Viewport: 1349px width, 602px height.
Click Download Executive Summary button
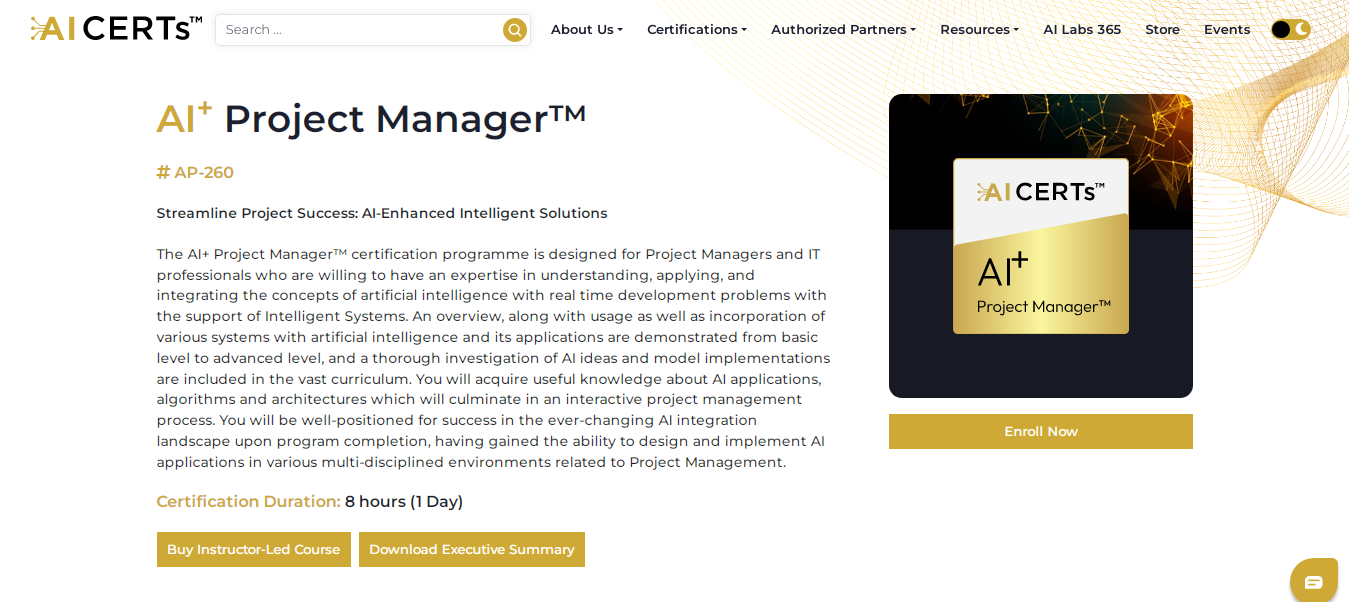pyautogui.click(x=472, y=549)
